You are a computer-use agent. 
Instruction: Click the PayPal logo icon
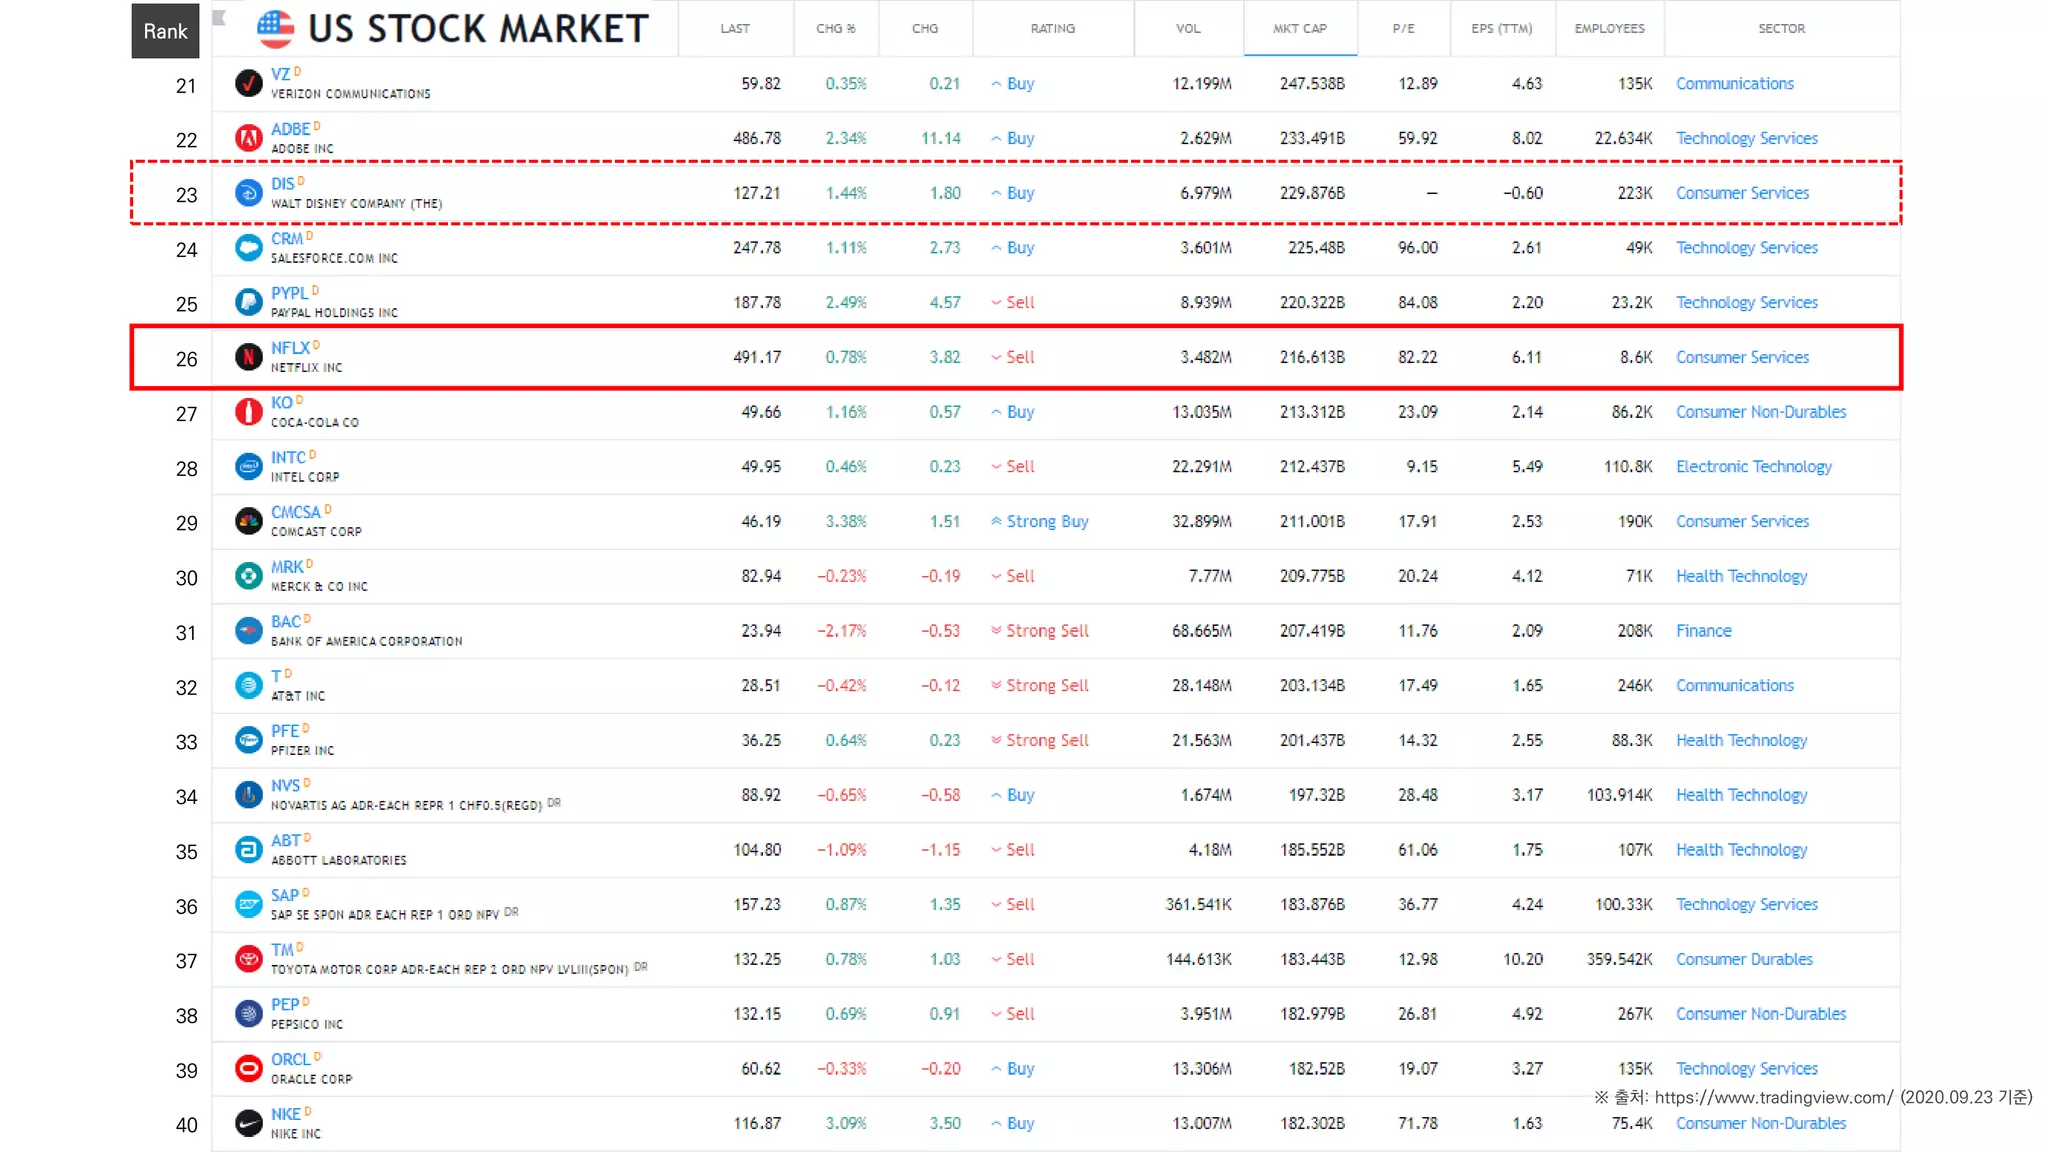tap(248, 302)
